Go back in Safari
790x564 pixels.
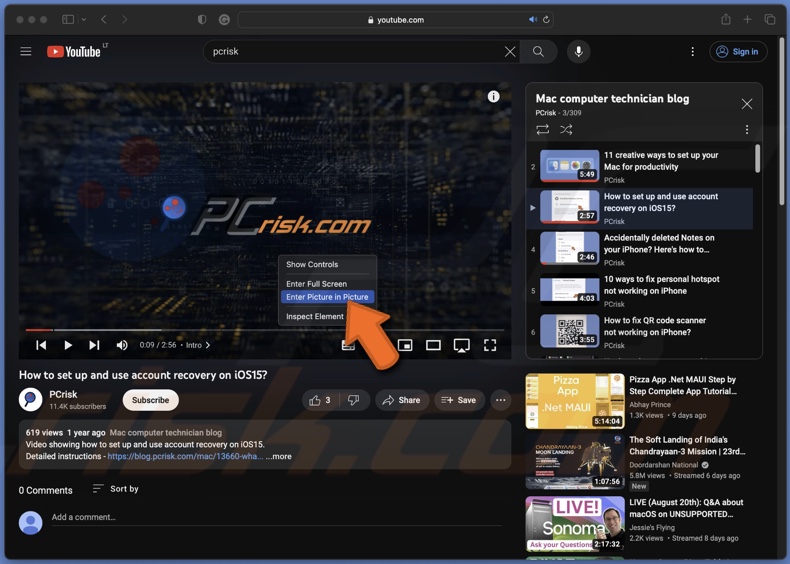pos(104,20)
